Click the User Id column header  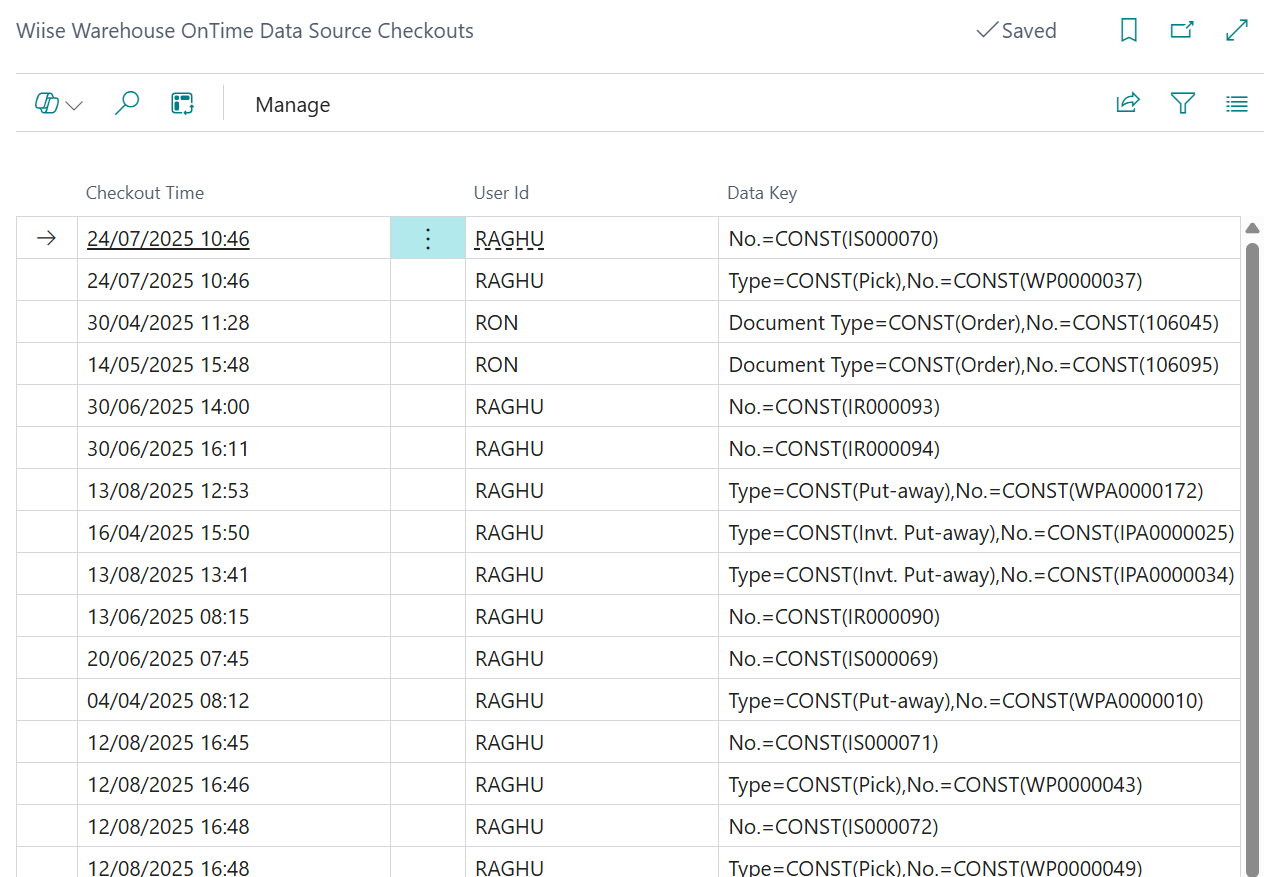501,193
